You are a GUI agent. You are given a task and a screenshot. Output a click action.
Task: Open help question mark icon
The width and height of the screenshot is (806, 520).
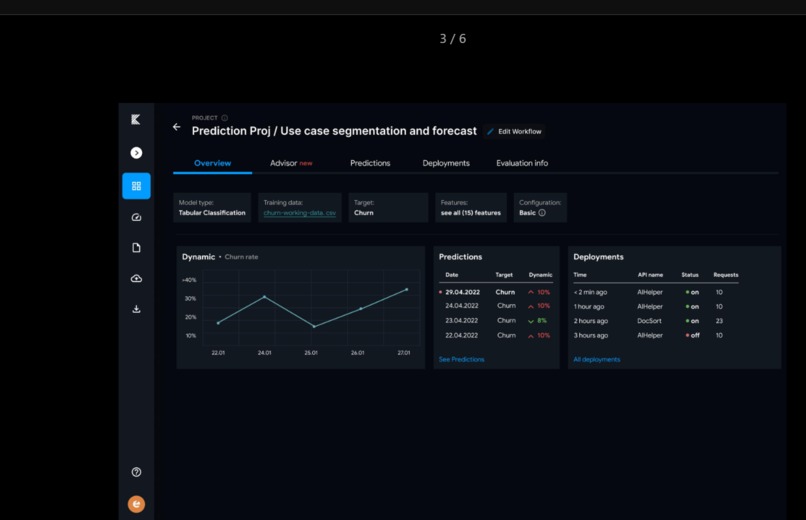point(136,472)
